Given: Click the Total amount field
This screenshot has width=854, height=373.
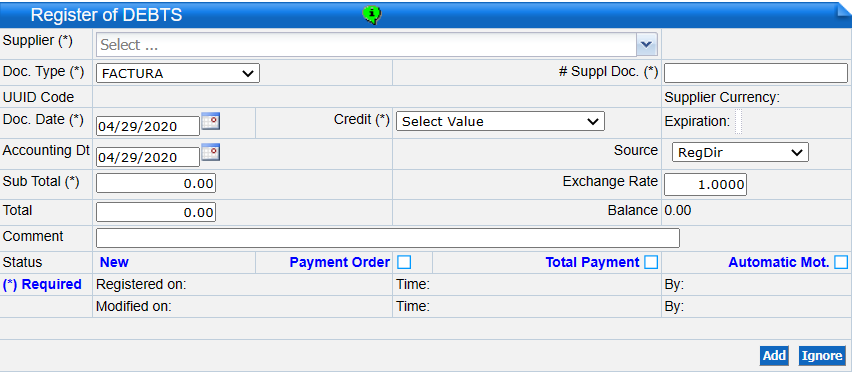Looking at the screenshot, I should [x=156, y=212].
